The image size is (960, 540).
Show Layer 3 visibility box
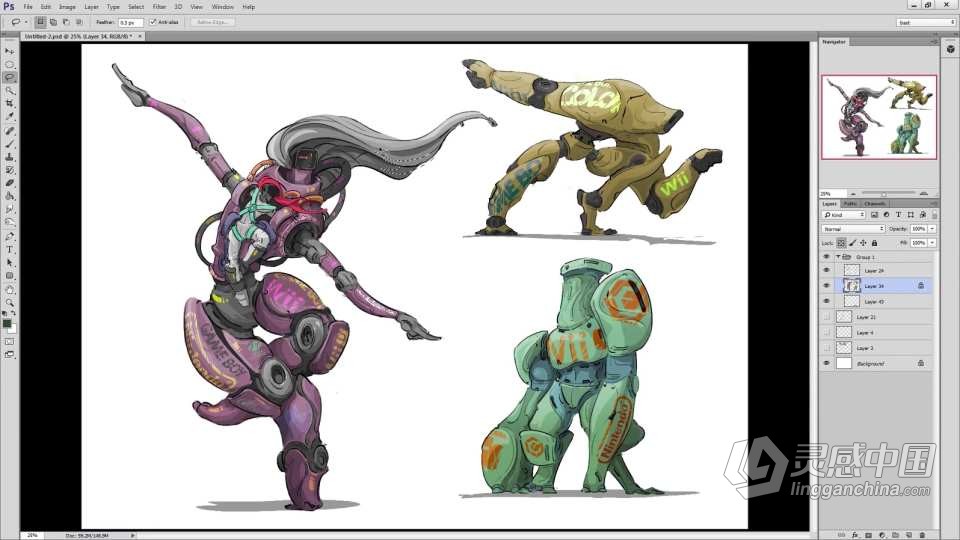827,348
